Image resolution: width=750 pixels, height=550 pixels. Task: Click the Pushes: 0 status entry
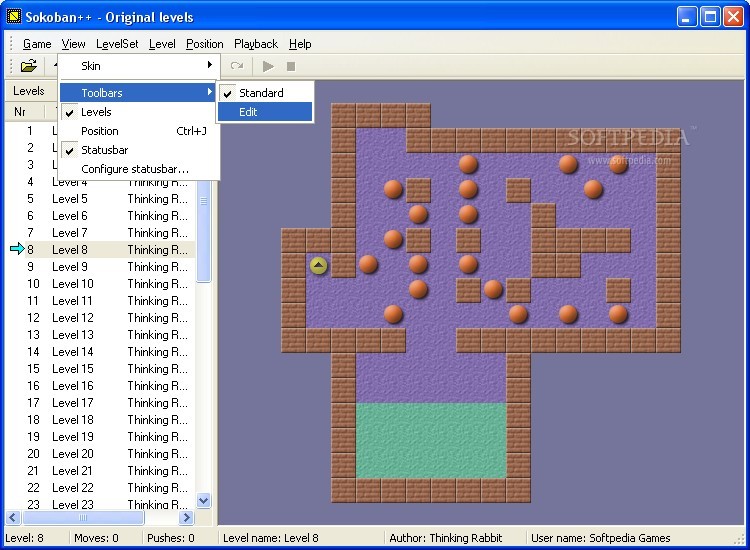coord(171,538)
